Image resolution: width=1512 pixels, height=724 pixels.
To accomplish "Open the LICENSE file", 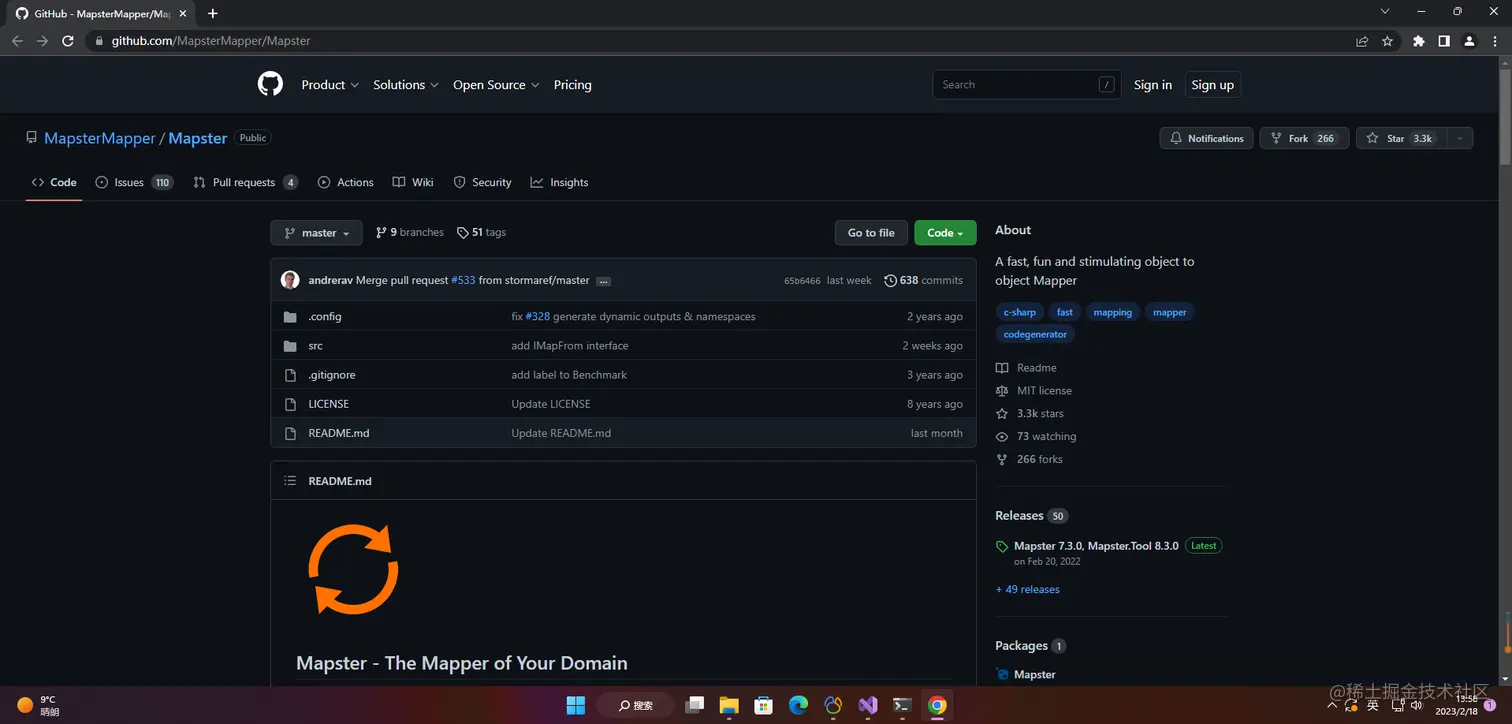I will (x=329, y=404).
